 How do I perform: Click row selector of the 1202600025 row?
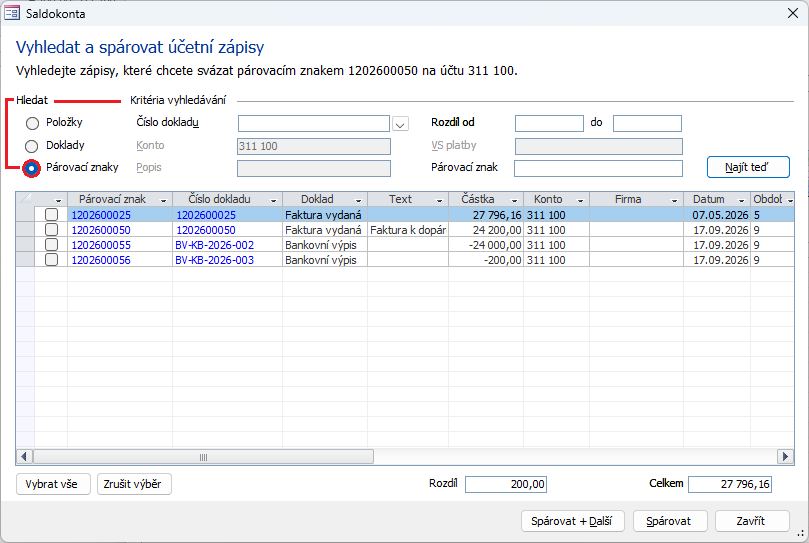pos(25,215)
